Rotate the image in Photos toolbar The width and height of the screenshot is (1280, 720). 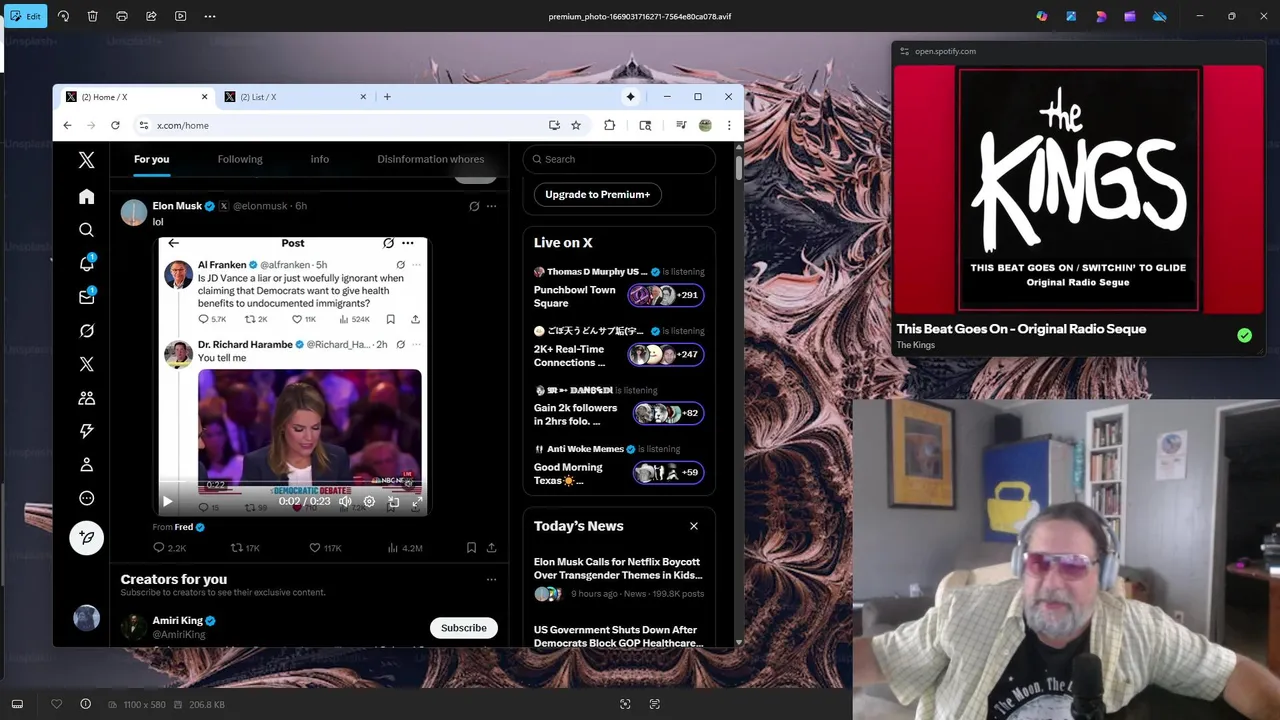point(64,16)
